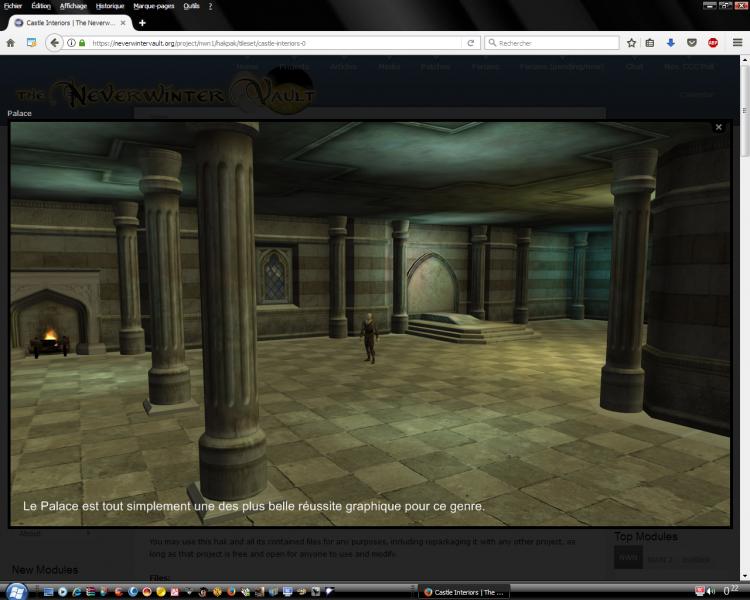This screenshot has width=750, height=600.
Task: Open the synced tabs sidebar icon
Action: (x=32, y=43)
